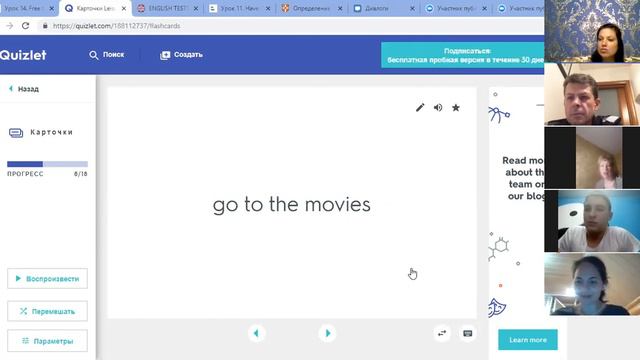640x360 pixels.
Task: Open Параметры options button
Action: (47, 341)
